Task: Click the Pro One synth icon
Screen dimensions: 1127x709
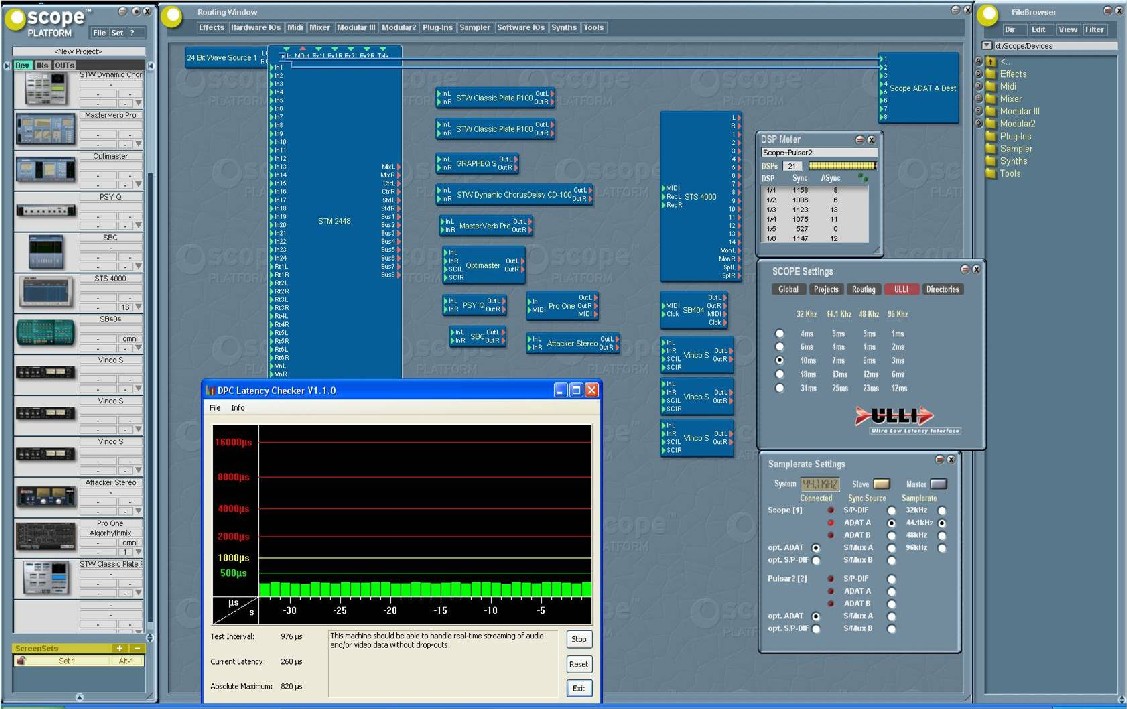Action: click(x=45, y=535)
